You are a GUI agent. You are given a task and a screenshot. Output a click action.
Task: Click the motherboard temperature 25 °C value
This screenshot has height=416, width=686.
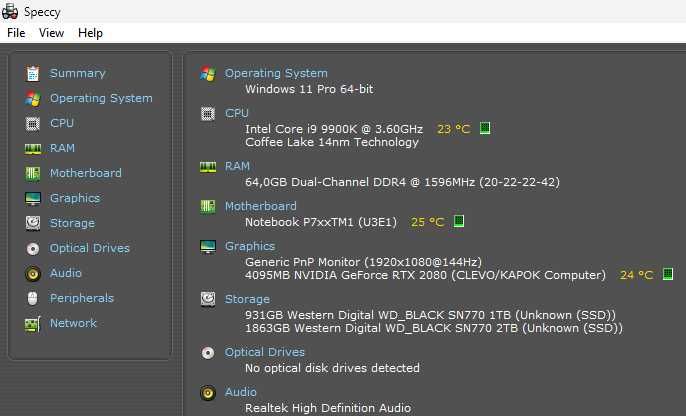(427, 222)
